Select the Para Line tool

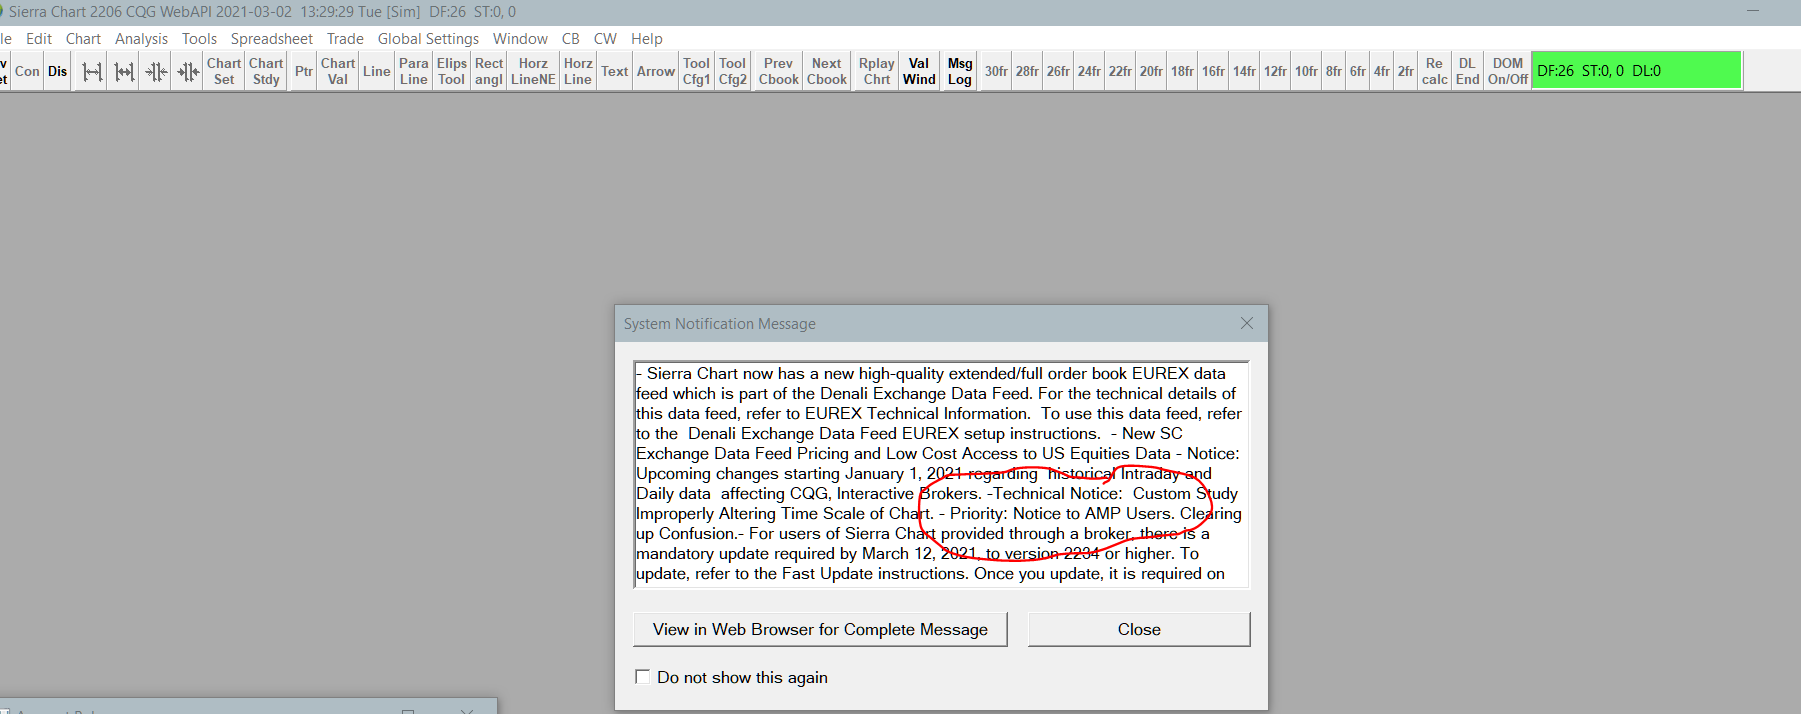pyautogui.click(x=414, y=71)
